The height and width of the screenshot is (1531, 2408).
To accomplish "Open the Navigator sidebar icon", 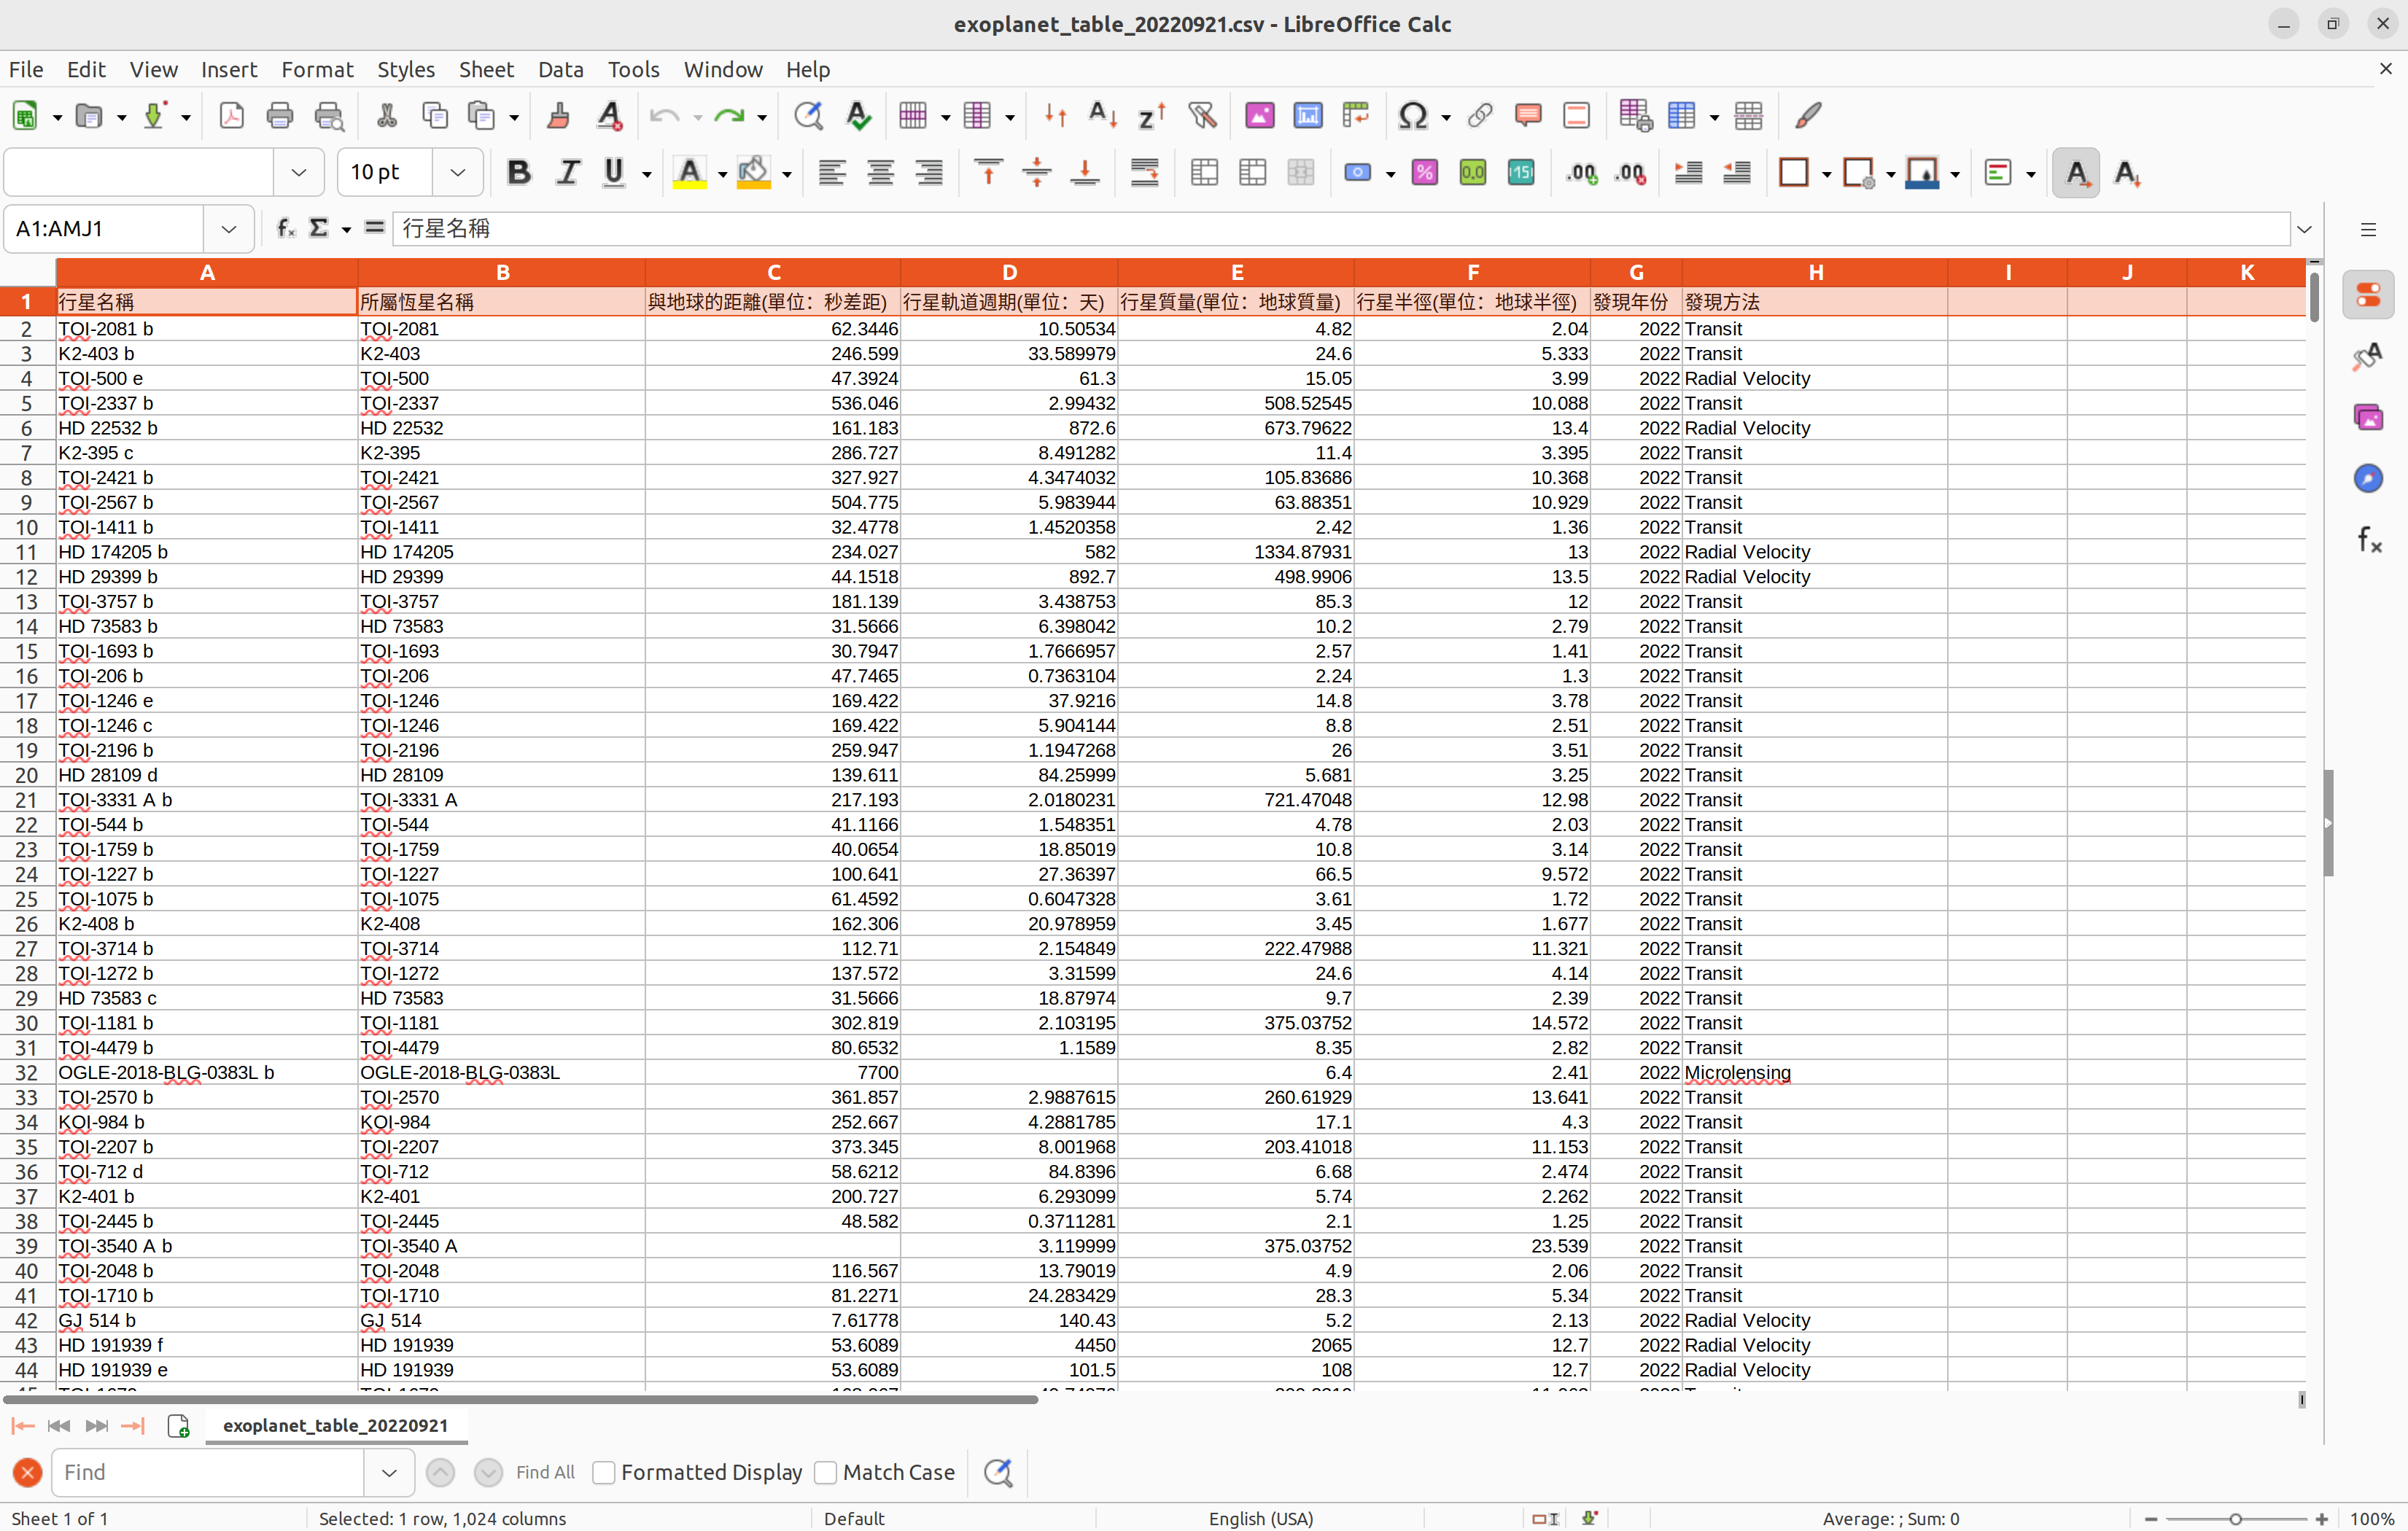I will point(2367,479).
